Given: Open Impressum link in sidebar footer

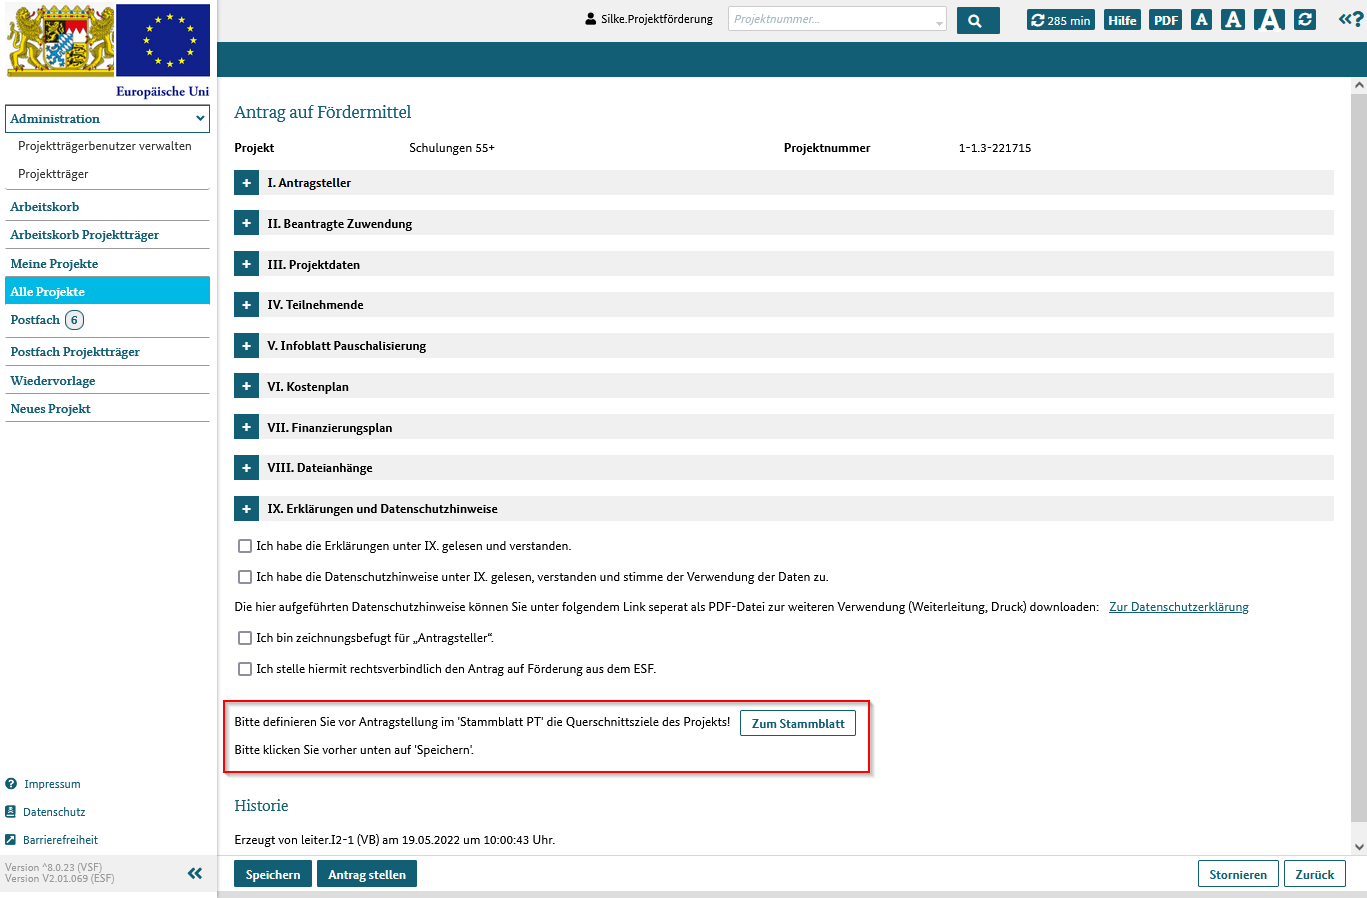Looking at the screenshot, I should point(52,784).
